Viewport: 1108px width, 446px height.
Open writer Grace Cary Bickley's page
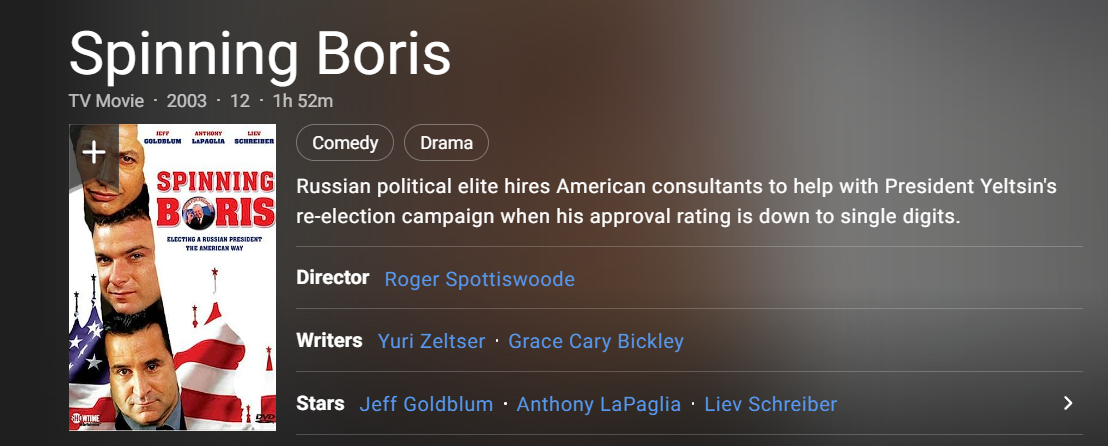[x=596, y=341]
